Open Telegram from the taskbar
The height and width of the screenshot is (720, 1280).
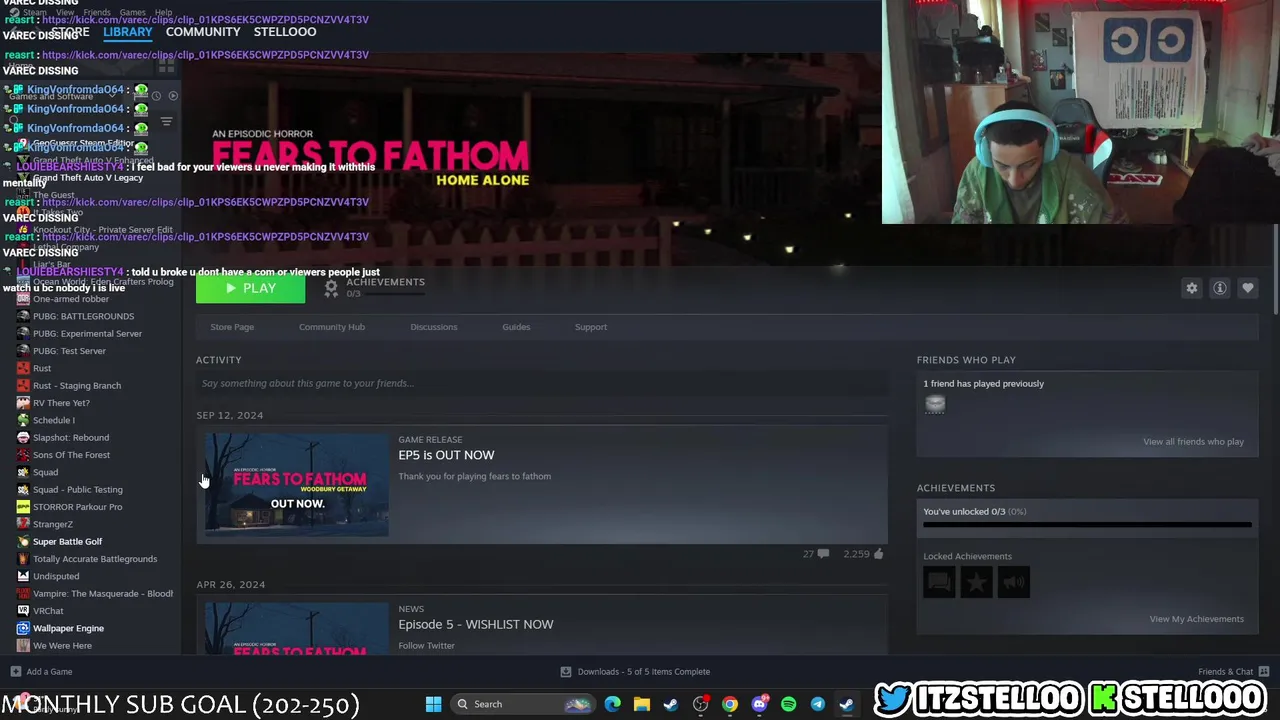coord(817,704)
